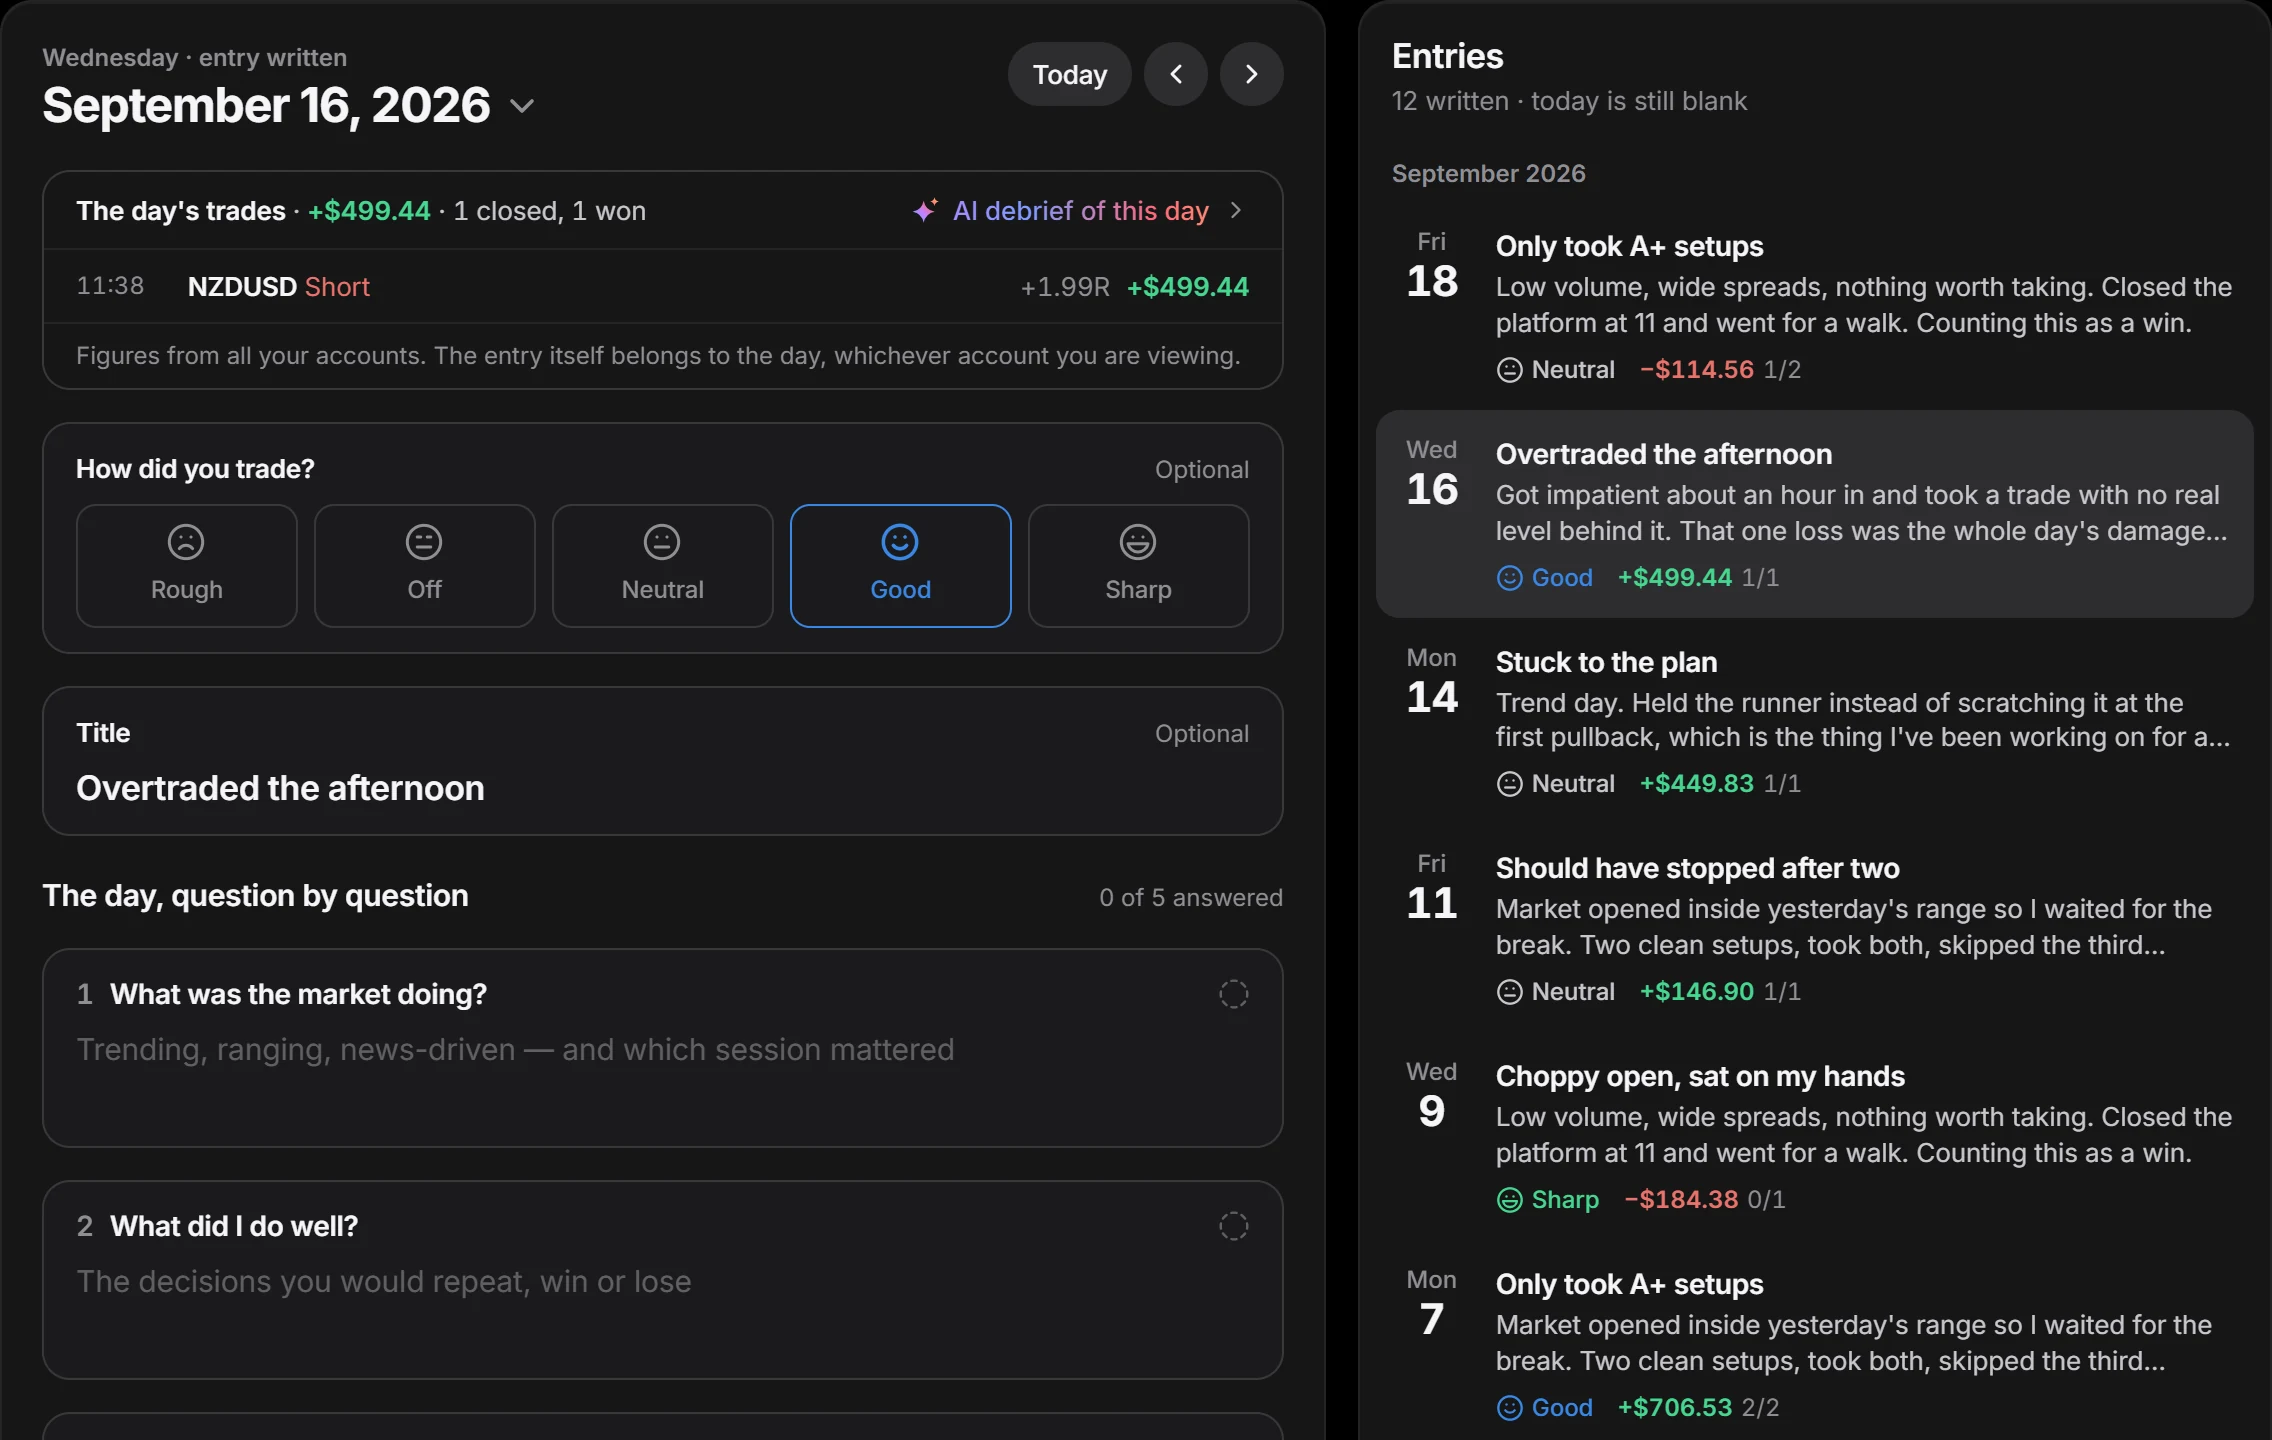This screenshot has width=2272, height=1440.
Task: Open the date picker chevron beside September 16, 2026
Action: point(522,106)
